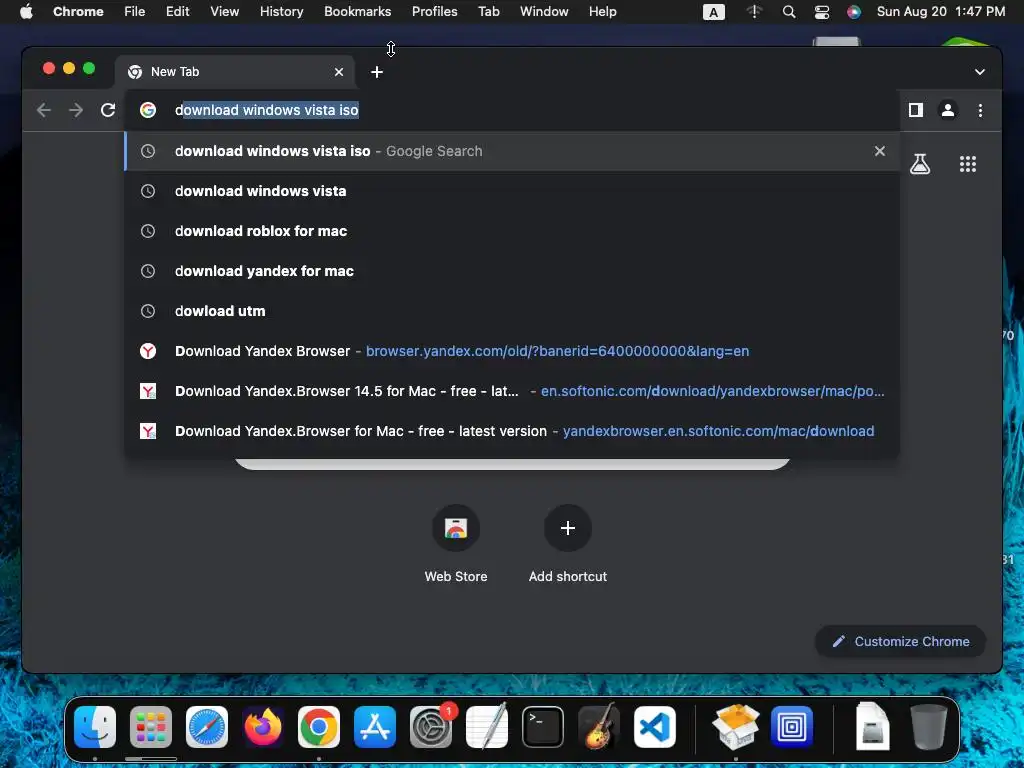Screen dimensions: 1024x768
Task: Click the Google icon in the address bar
Action: point(148,110)
